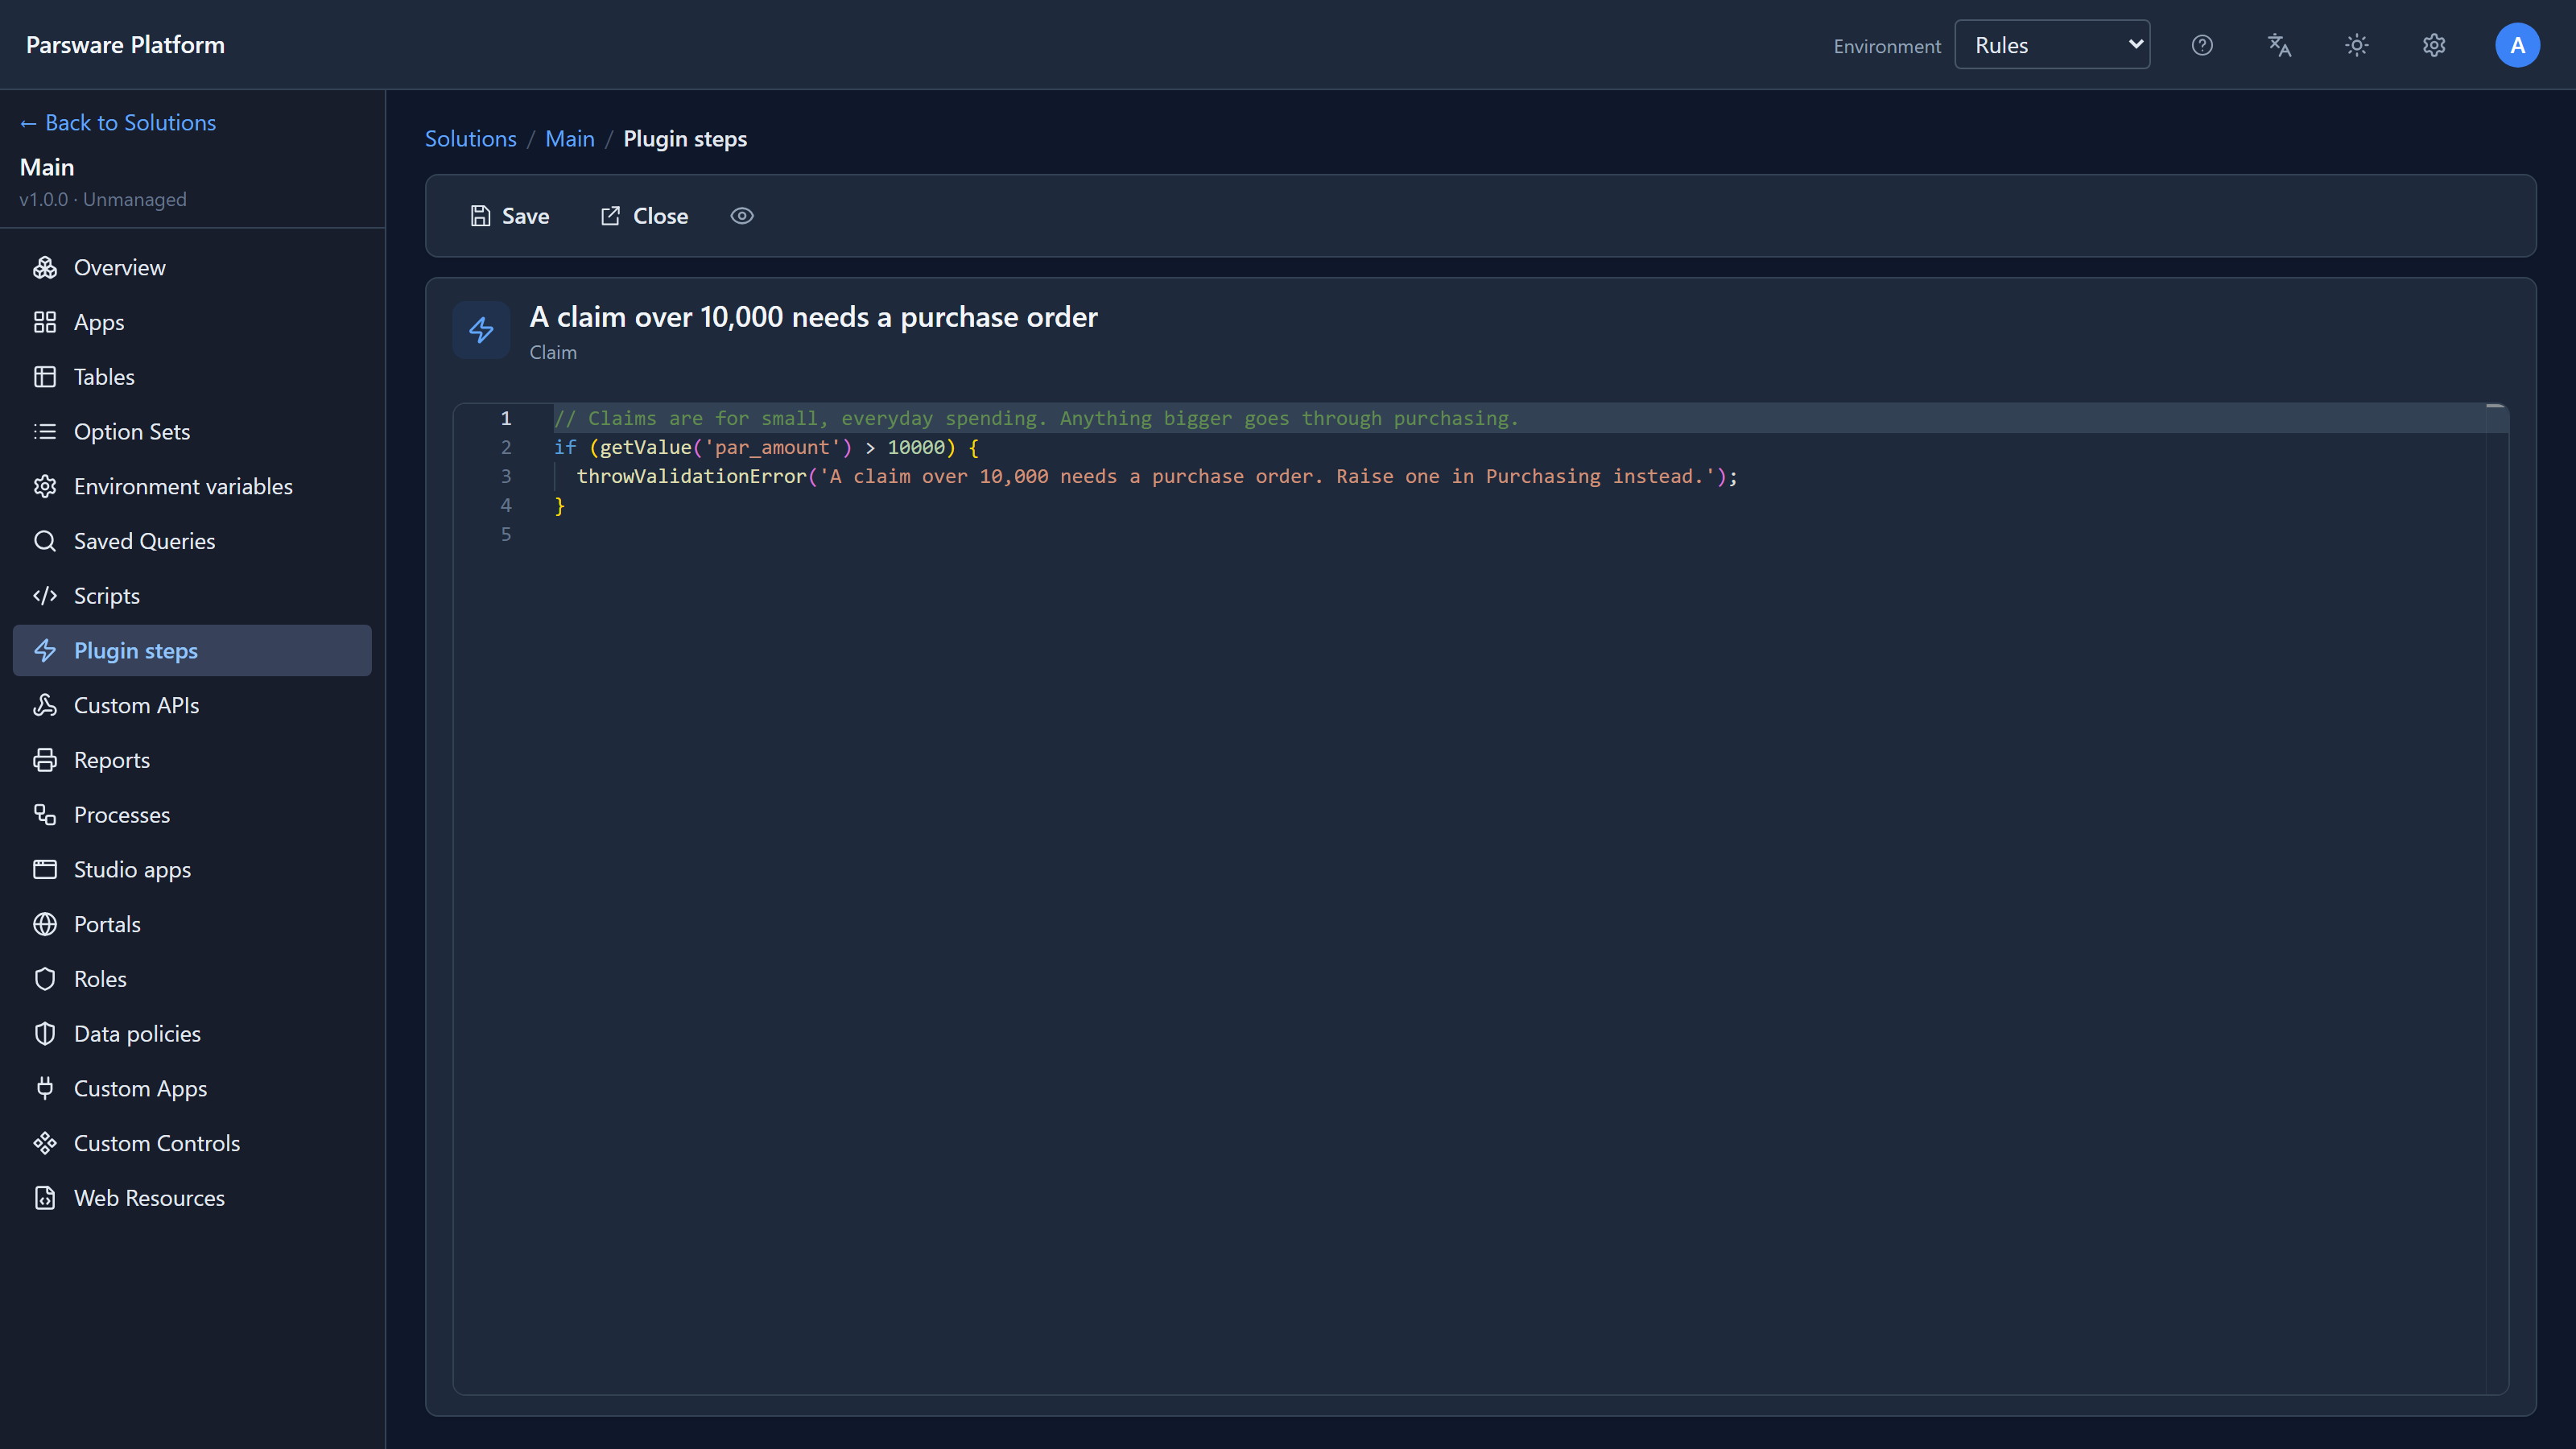Open the Solutions breadcrumb link
Viewport: 2576px width, 1449px height.
coord(471,139)
